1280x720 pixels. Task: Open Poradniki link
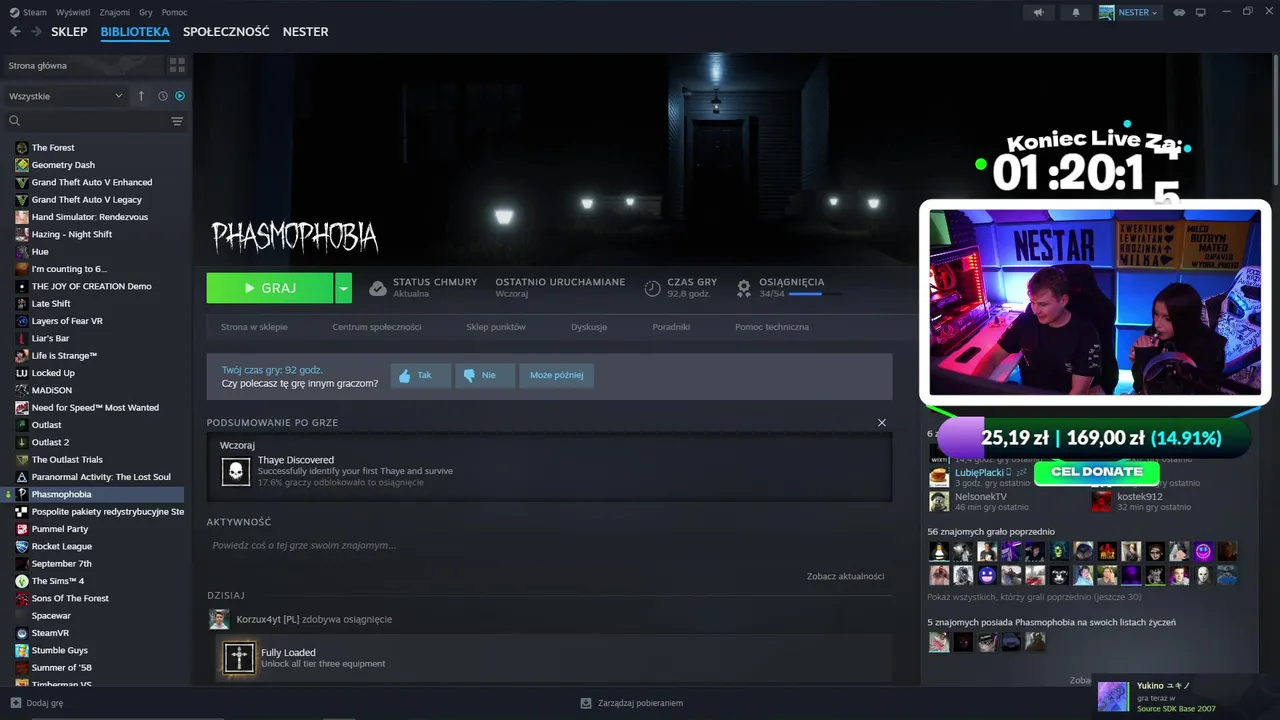pos(671,327)
